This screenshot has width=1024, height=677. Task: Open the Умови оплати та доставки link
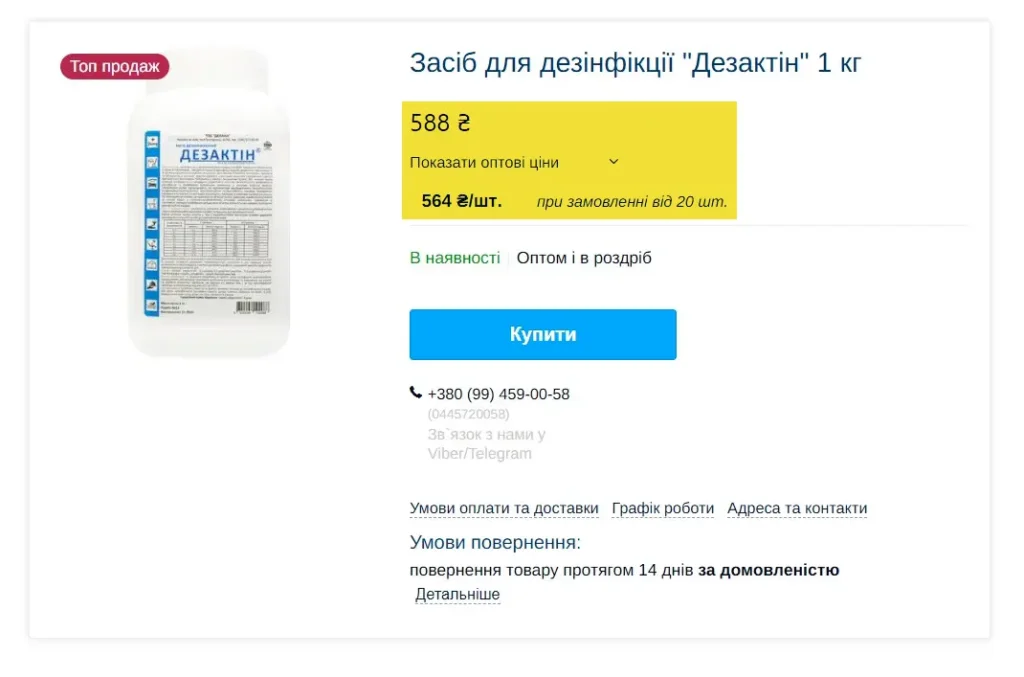pyautogui.click(x=504, y=508)
